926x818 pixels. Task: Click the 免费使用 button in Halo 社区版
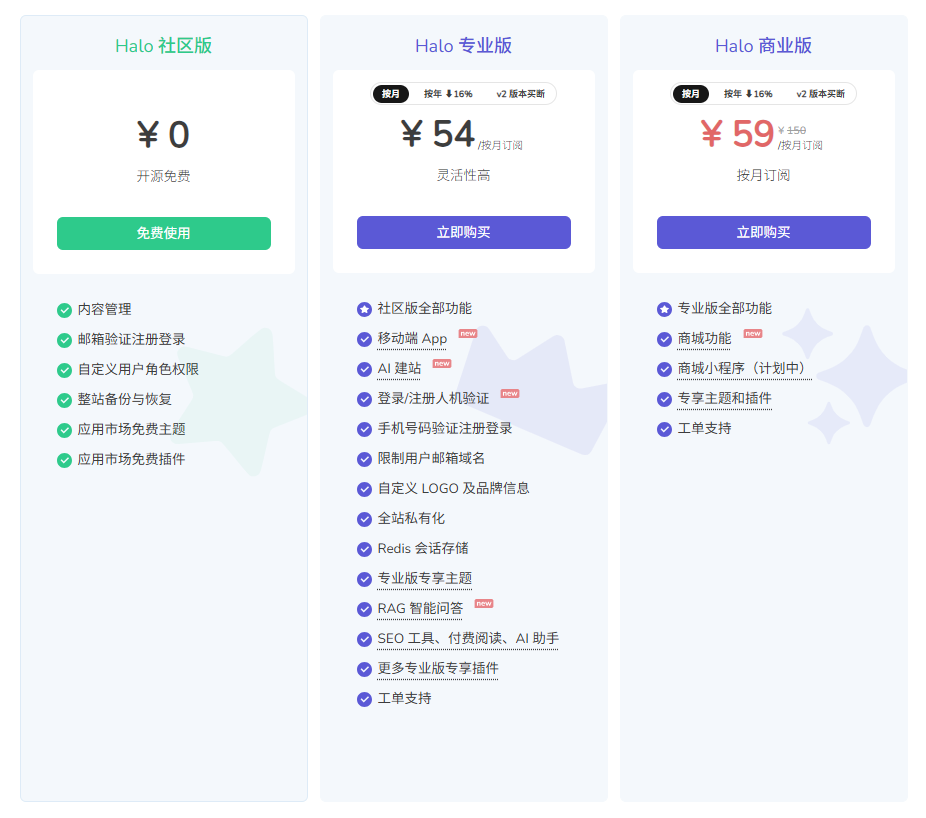pyautogui.click(x=164, y=233)
